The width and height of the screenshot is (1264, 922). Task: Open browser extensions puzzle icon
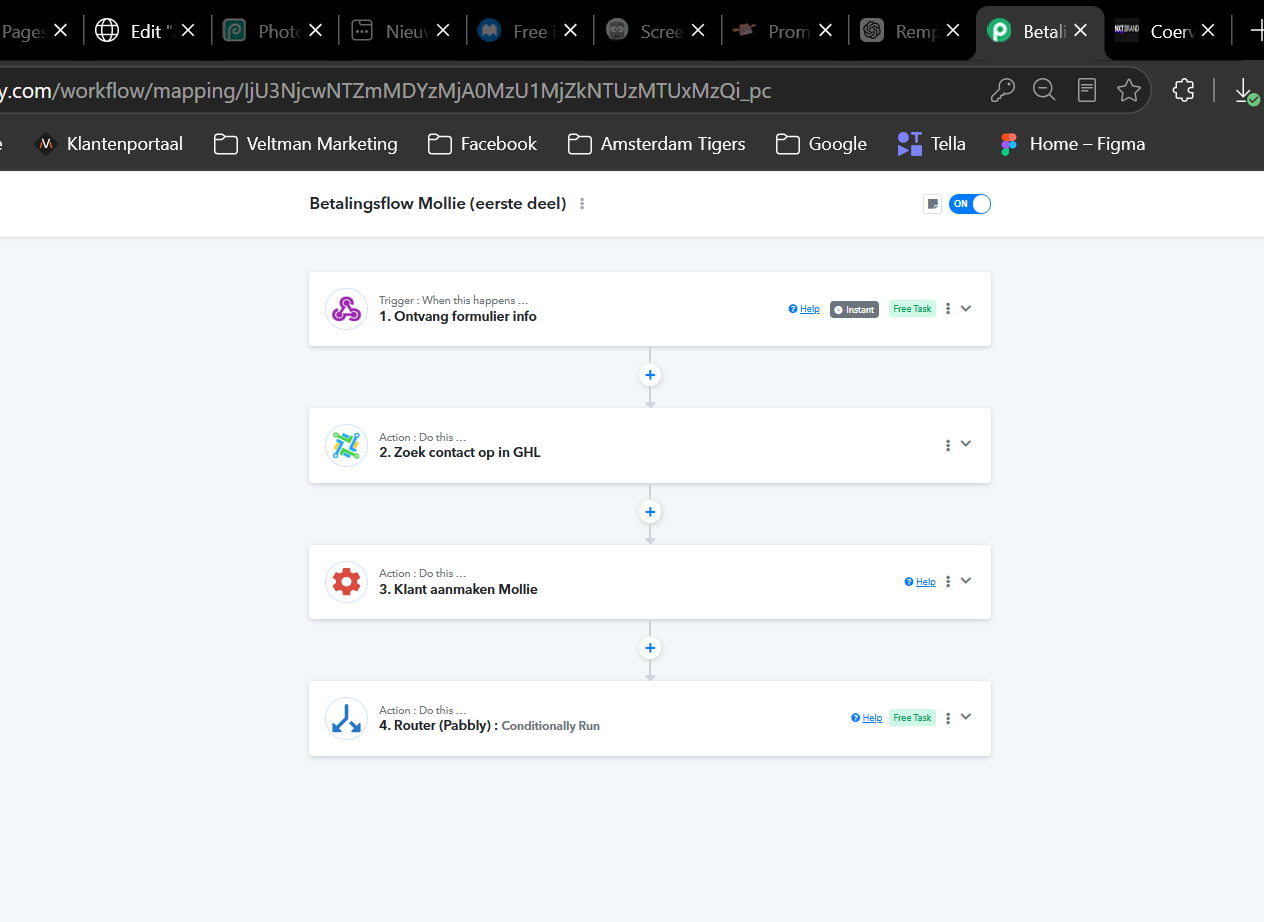1183,91
